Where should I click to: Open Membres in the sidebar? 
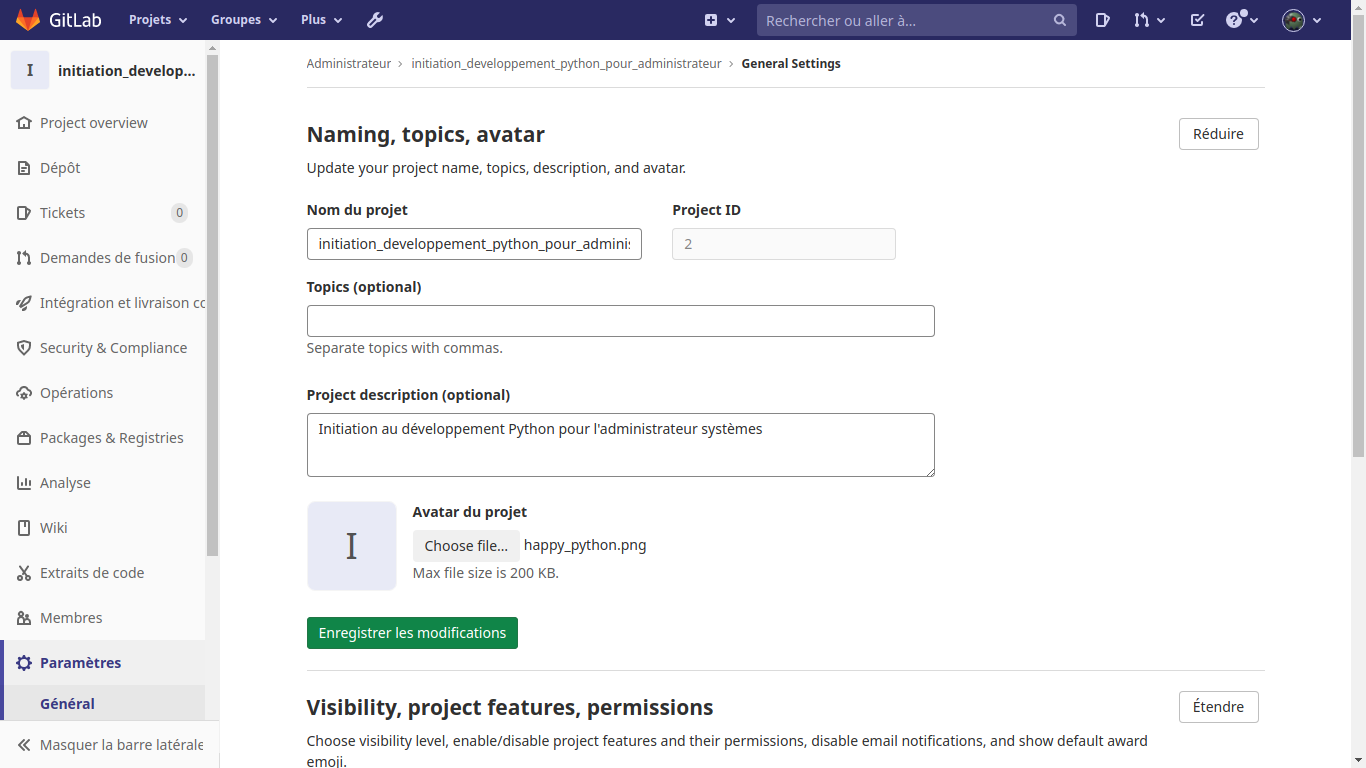pos(71,618)
